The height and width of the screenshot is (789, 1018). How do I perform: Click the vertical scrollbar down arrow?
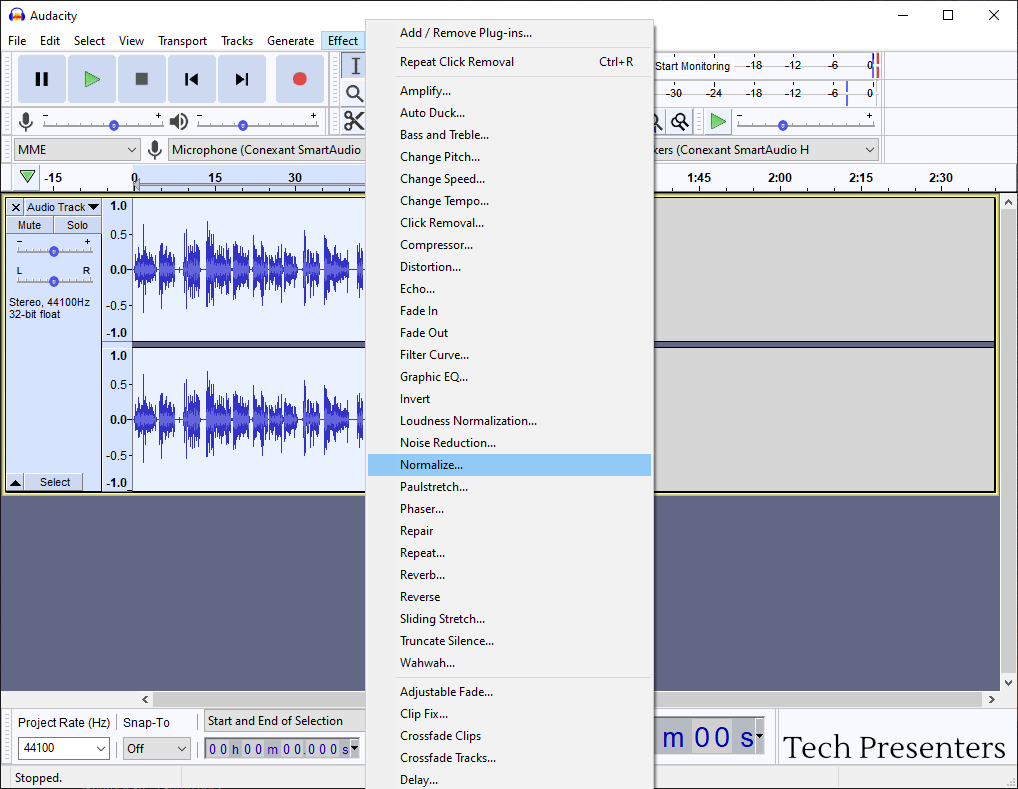pos(1008,683)
